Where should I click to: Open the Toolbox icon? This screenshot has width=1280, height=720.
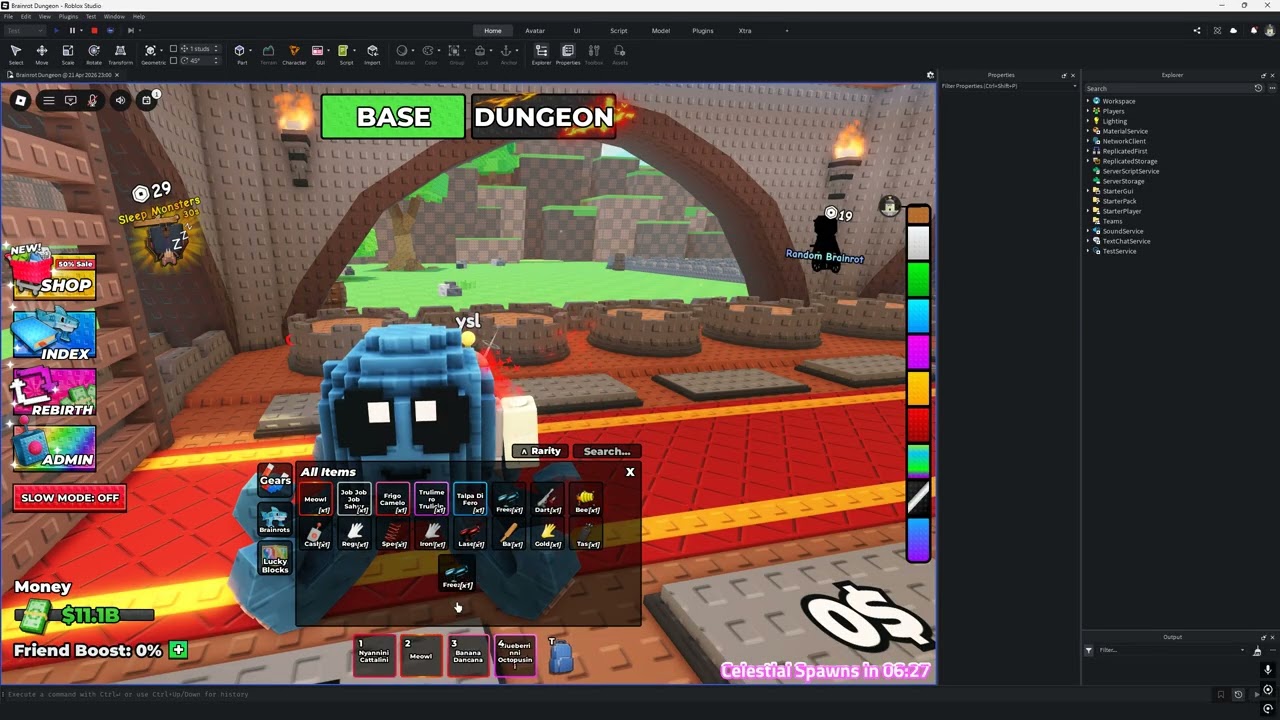[594, 54]
